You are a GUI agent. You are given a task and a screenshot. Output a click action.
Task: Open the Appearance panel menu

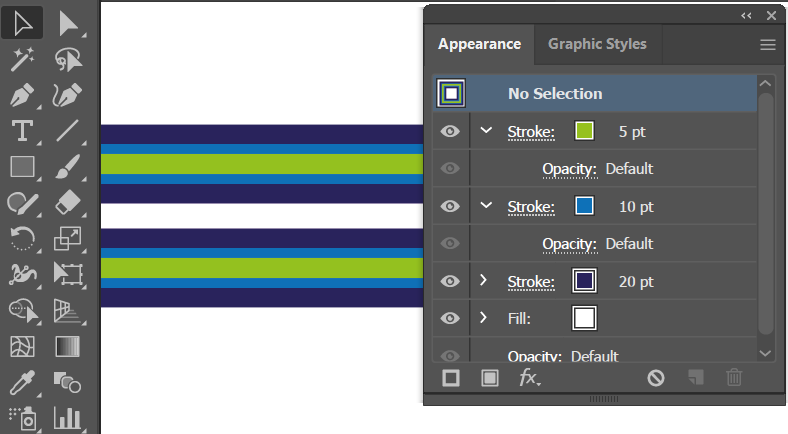(x=767, y=45)
